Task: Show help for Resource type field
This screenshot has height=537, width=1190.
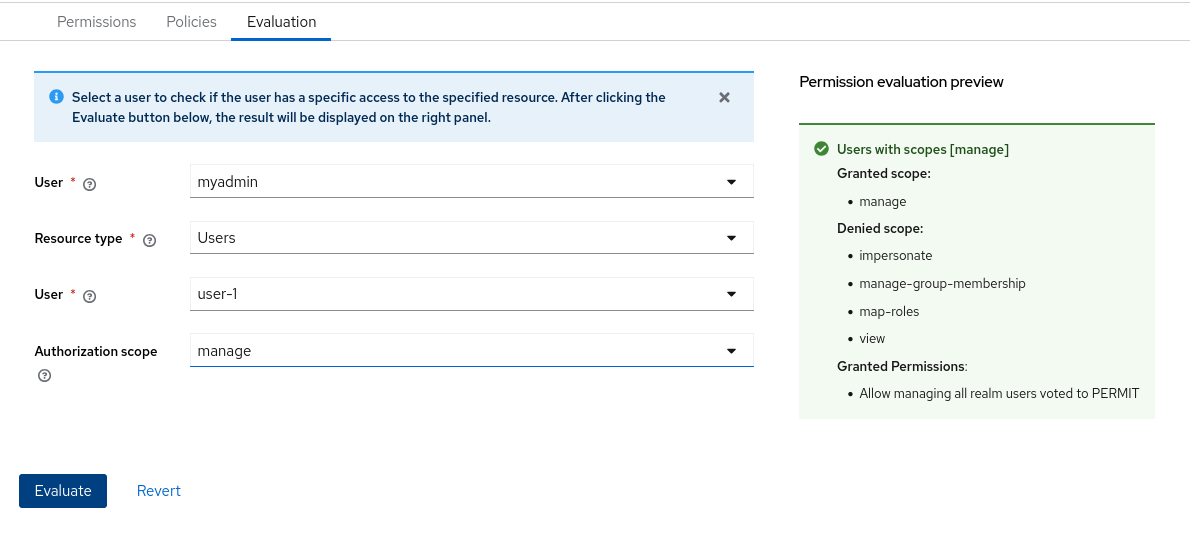Action: coord(150,240)
